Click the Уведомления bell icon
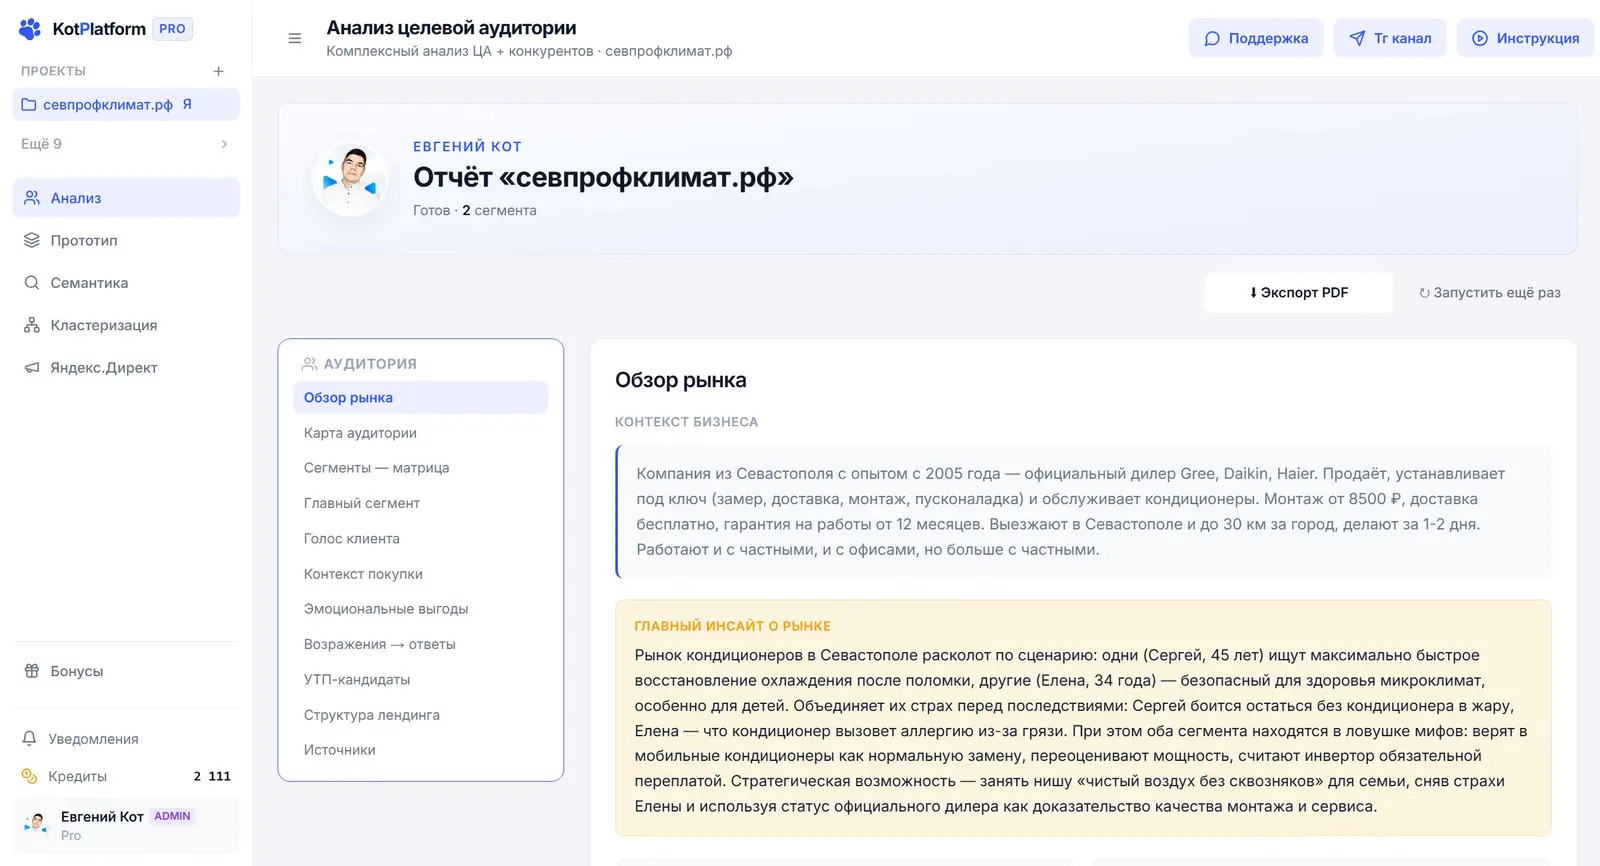1600x866 pixels. (30, 739)
